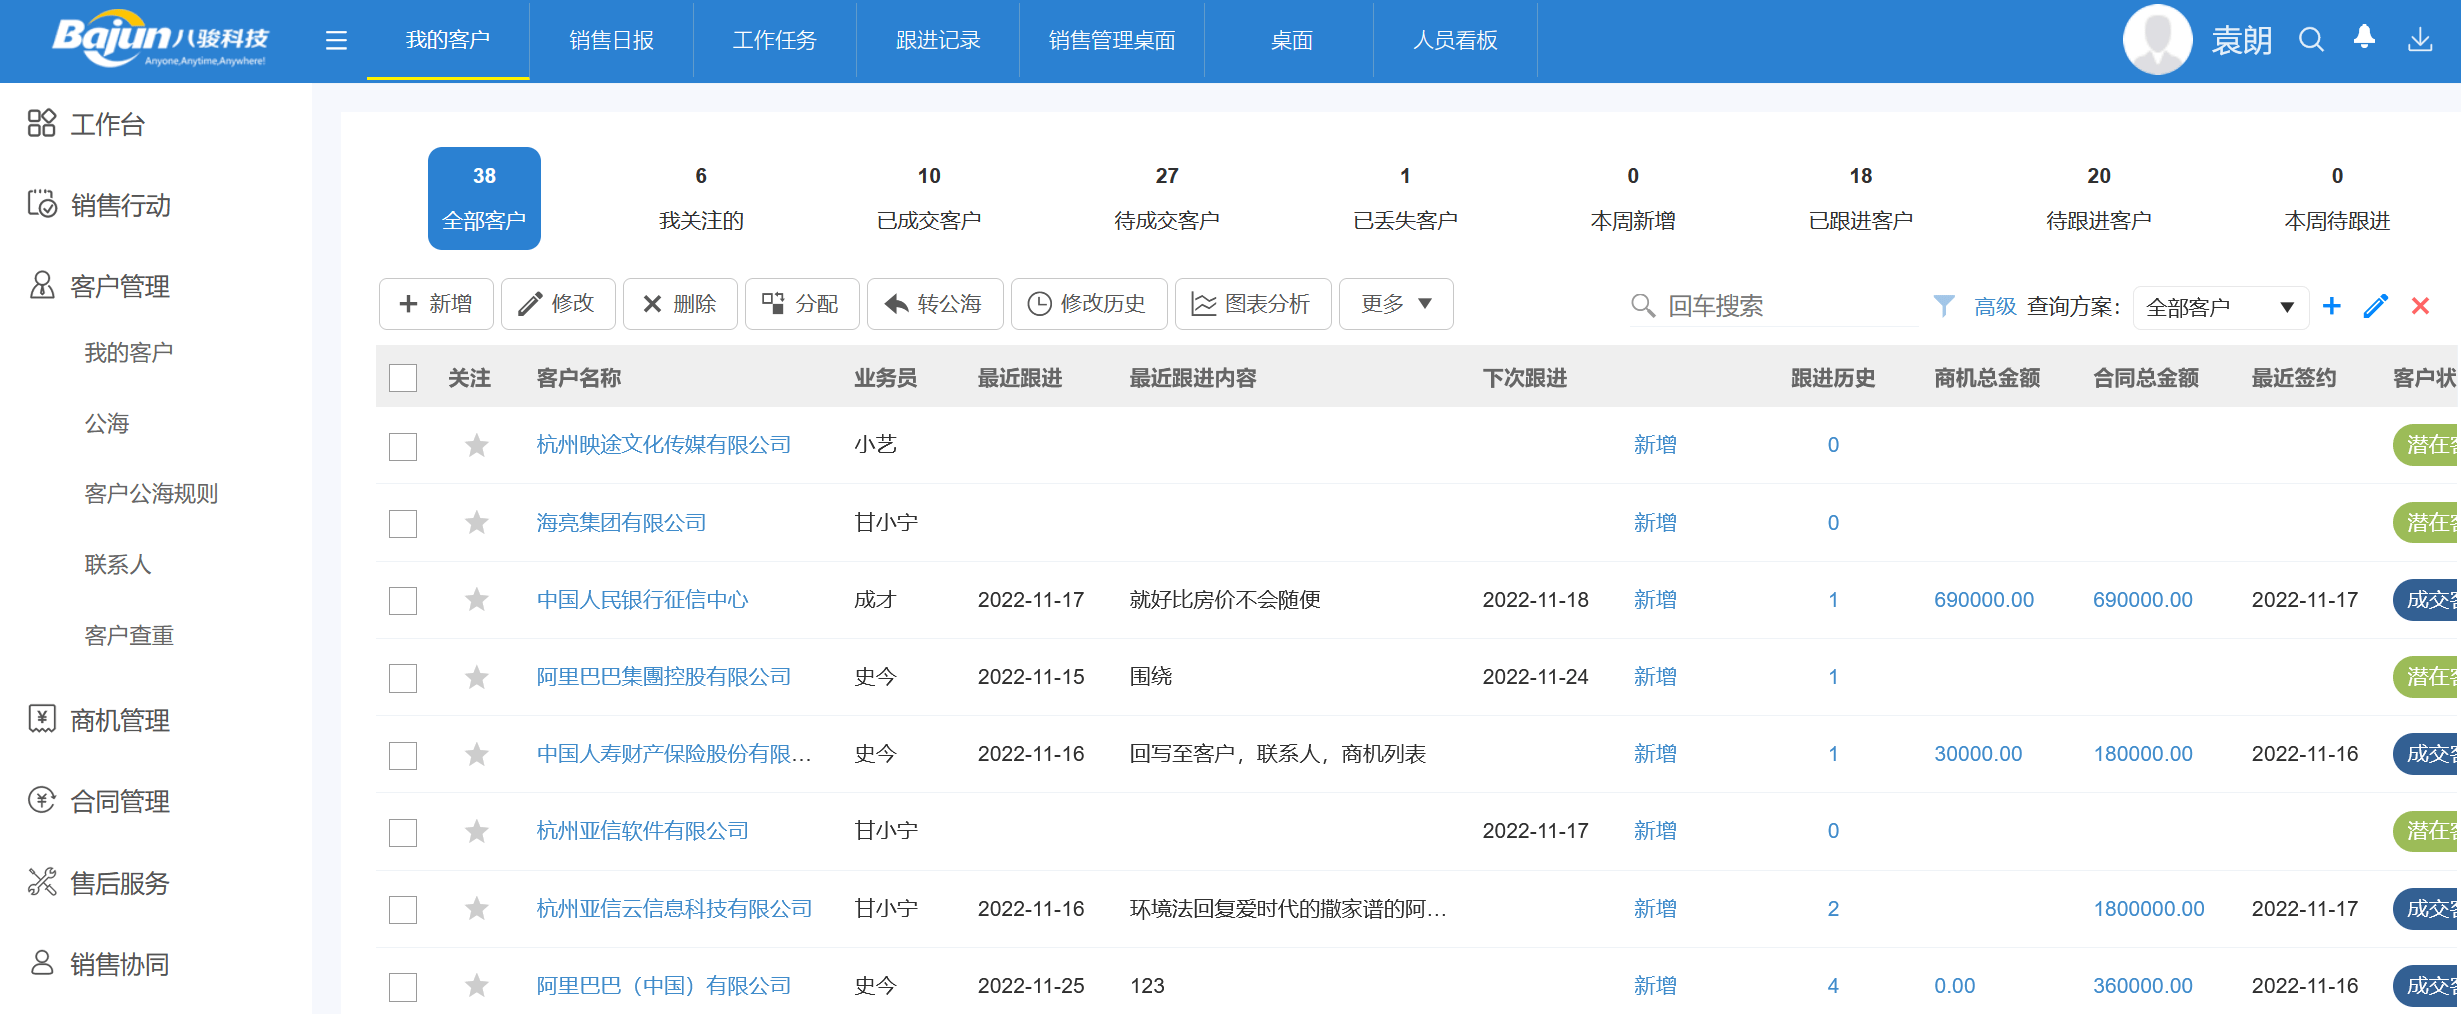The height and width of the screenshot is (1014, 2461).
Task: Open 图表分析 chart analysis
Action: tap(1252, 304)
